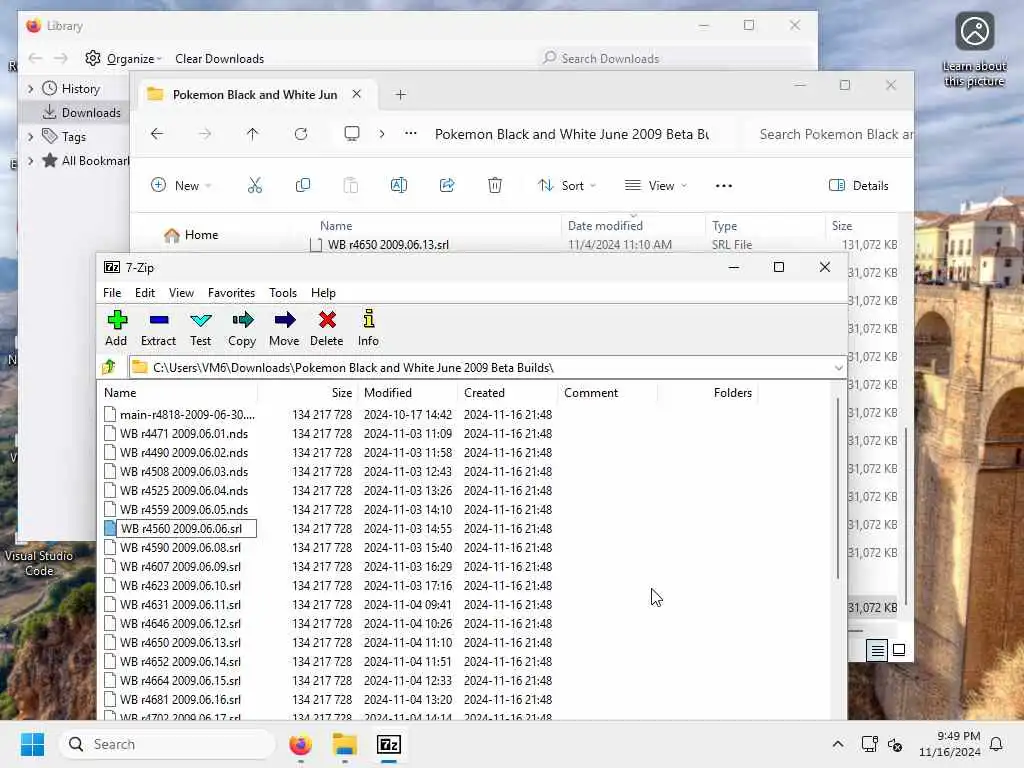1024x768 pixels.
Task: Toggle the Details pane in File Explorer
Action: click(859, 185)
